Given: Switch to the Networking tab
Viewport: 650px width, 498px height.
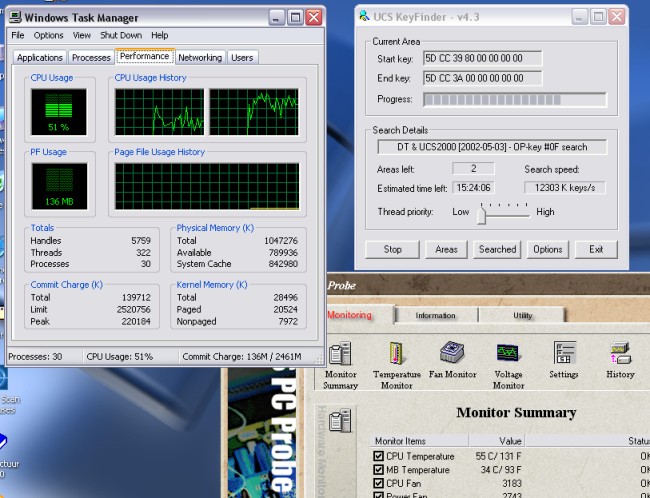Looking at the screenshot, I should pos(200,58).
